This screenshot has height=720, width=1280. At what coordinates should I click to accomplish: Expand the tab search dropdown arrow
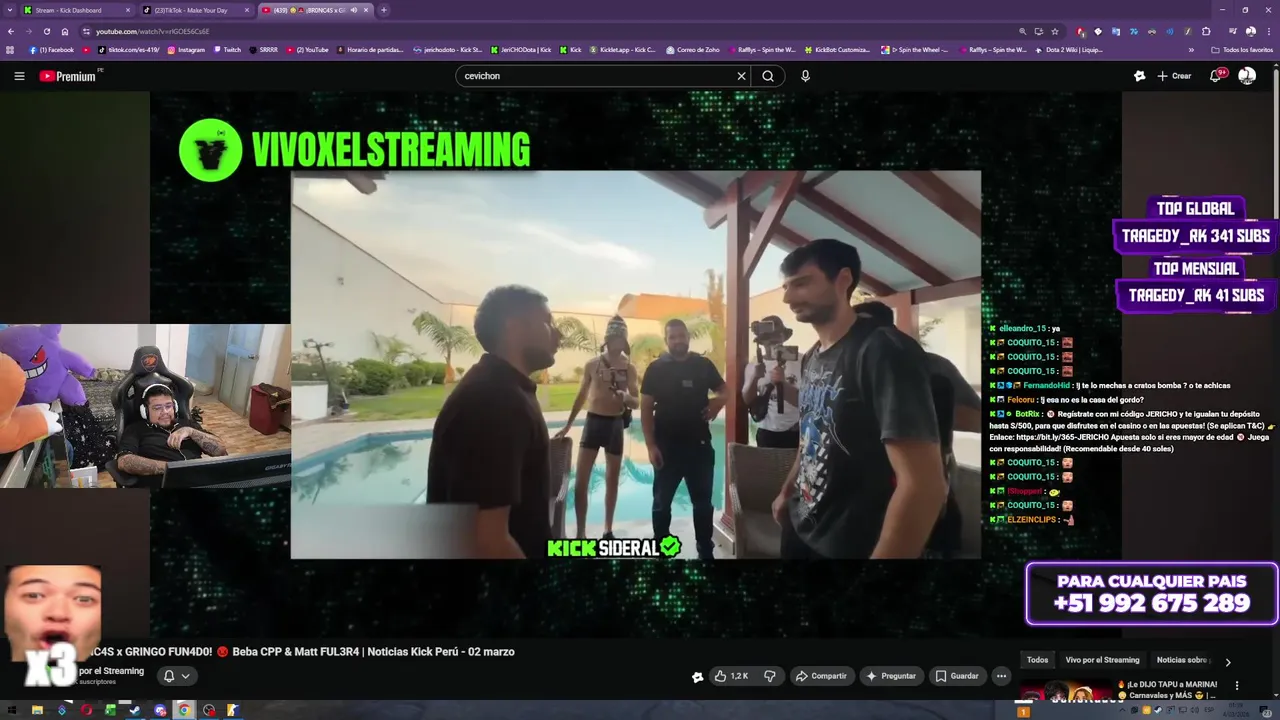coord(10,10)
